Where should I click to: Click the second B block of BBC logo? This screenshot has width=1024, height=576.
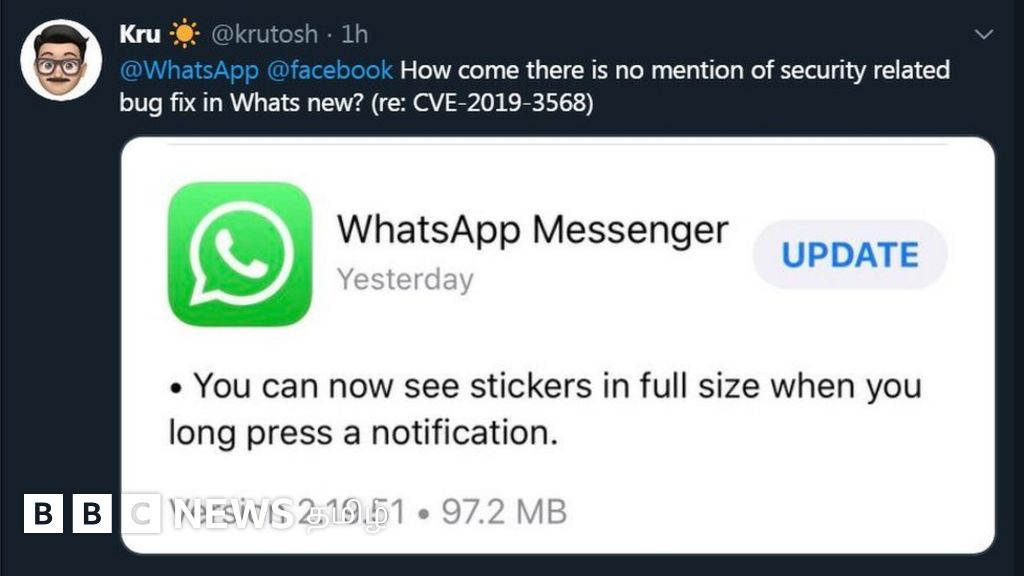tap(92, 514)
